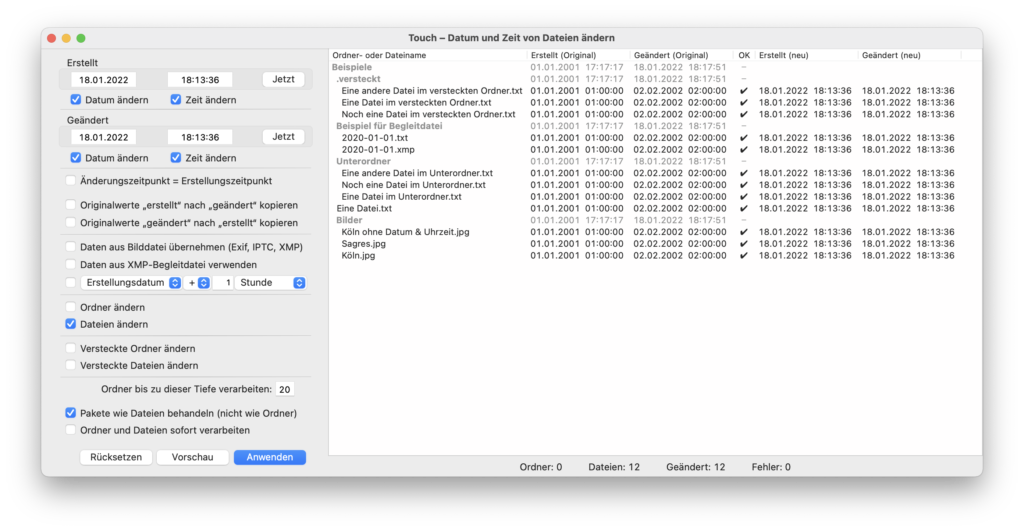The image size is (1024, 531).
Task: Select Eine Datei im versteckten Ordner.txt
Action: 656,103
